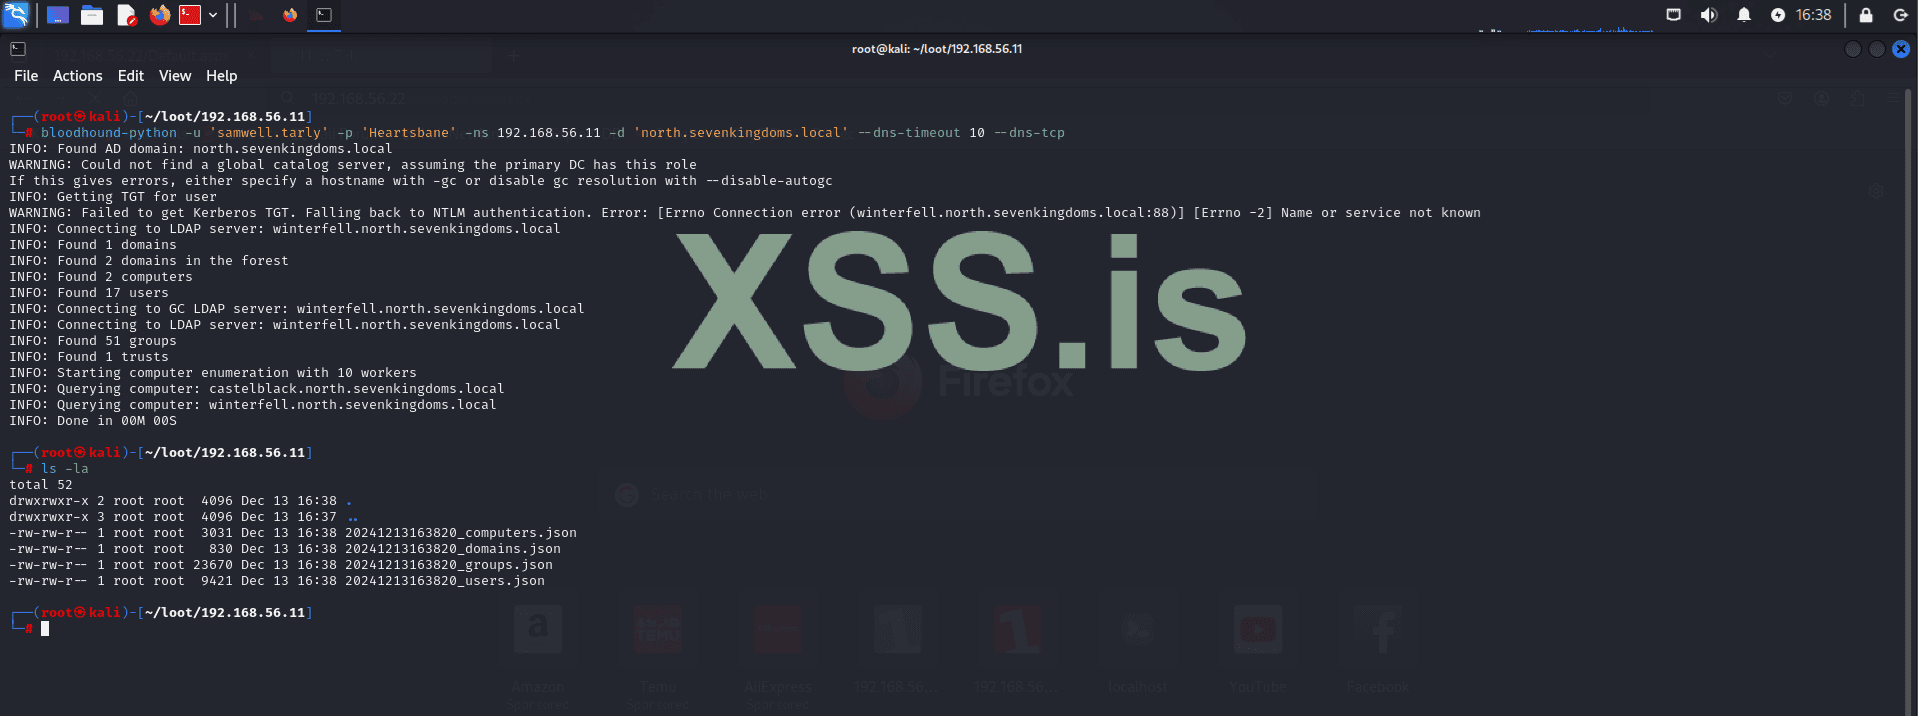Screen dimensions: 1918x716
Task: Click the terminal cursor at last prompt
Action: pos(45,629)
